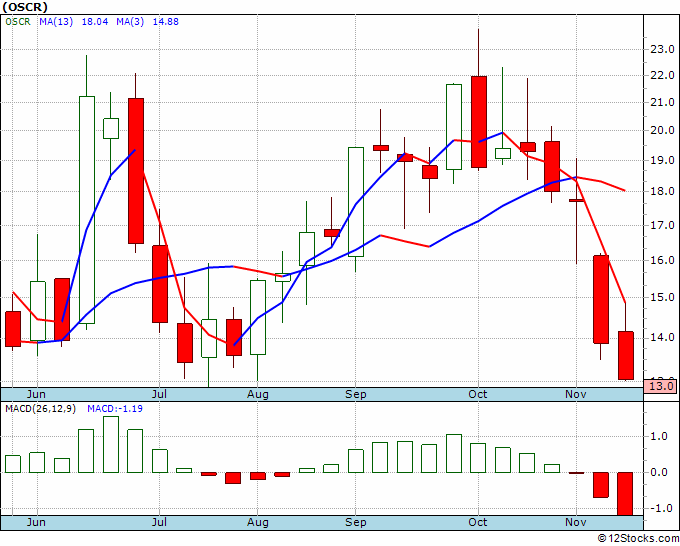
Task: Click the MA(13) legend label
Action: click(x=56, y=22)
